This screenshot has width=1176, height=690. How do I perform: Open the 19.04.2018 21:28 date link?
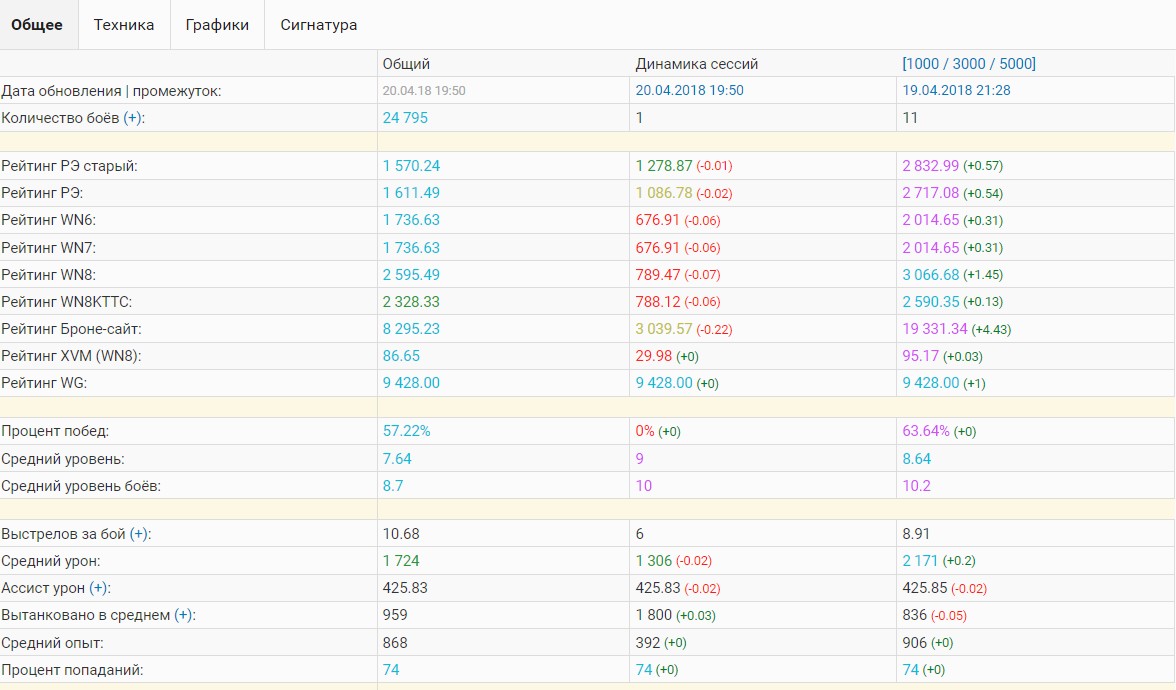(x=956, y=91)
